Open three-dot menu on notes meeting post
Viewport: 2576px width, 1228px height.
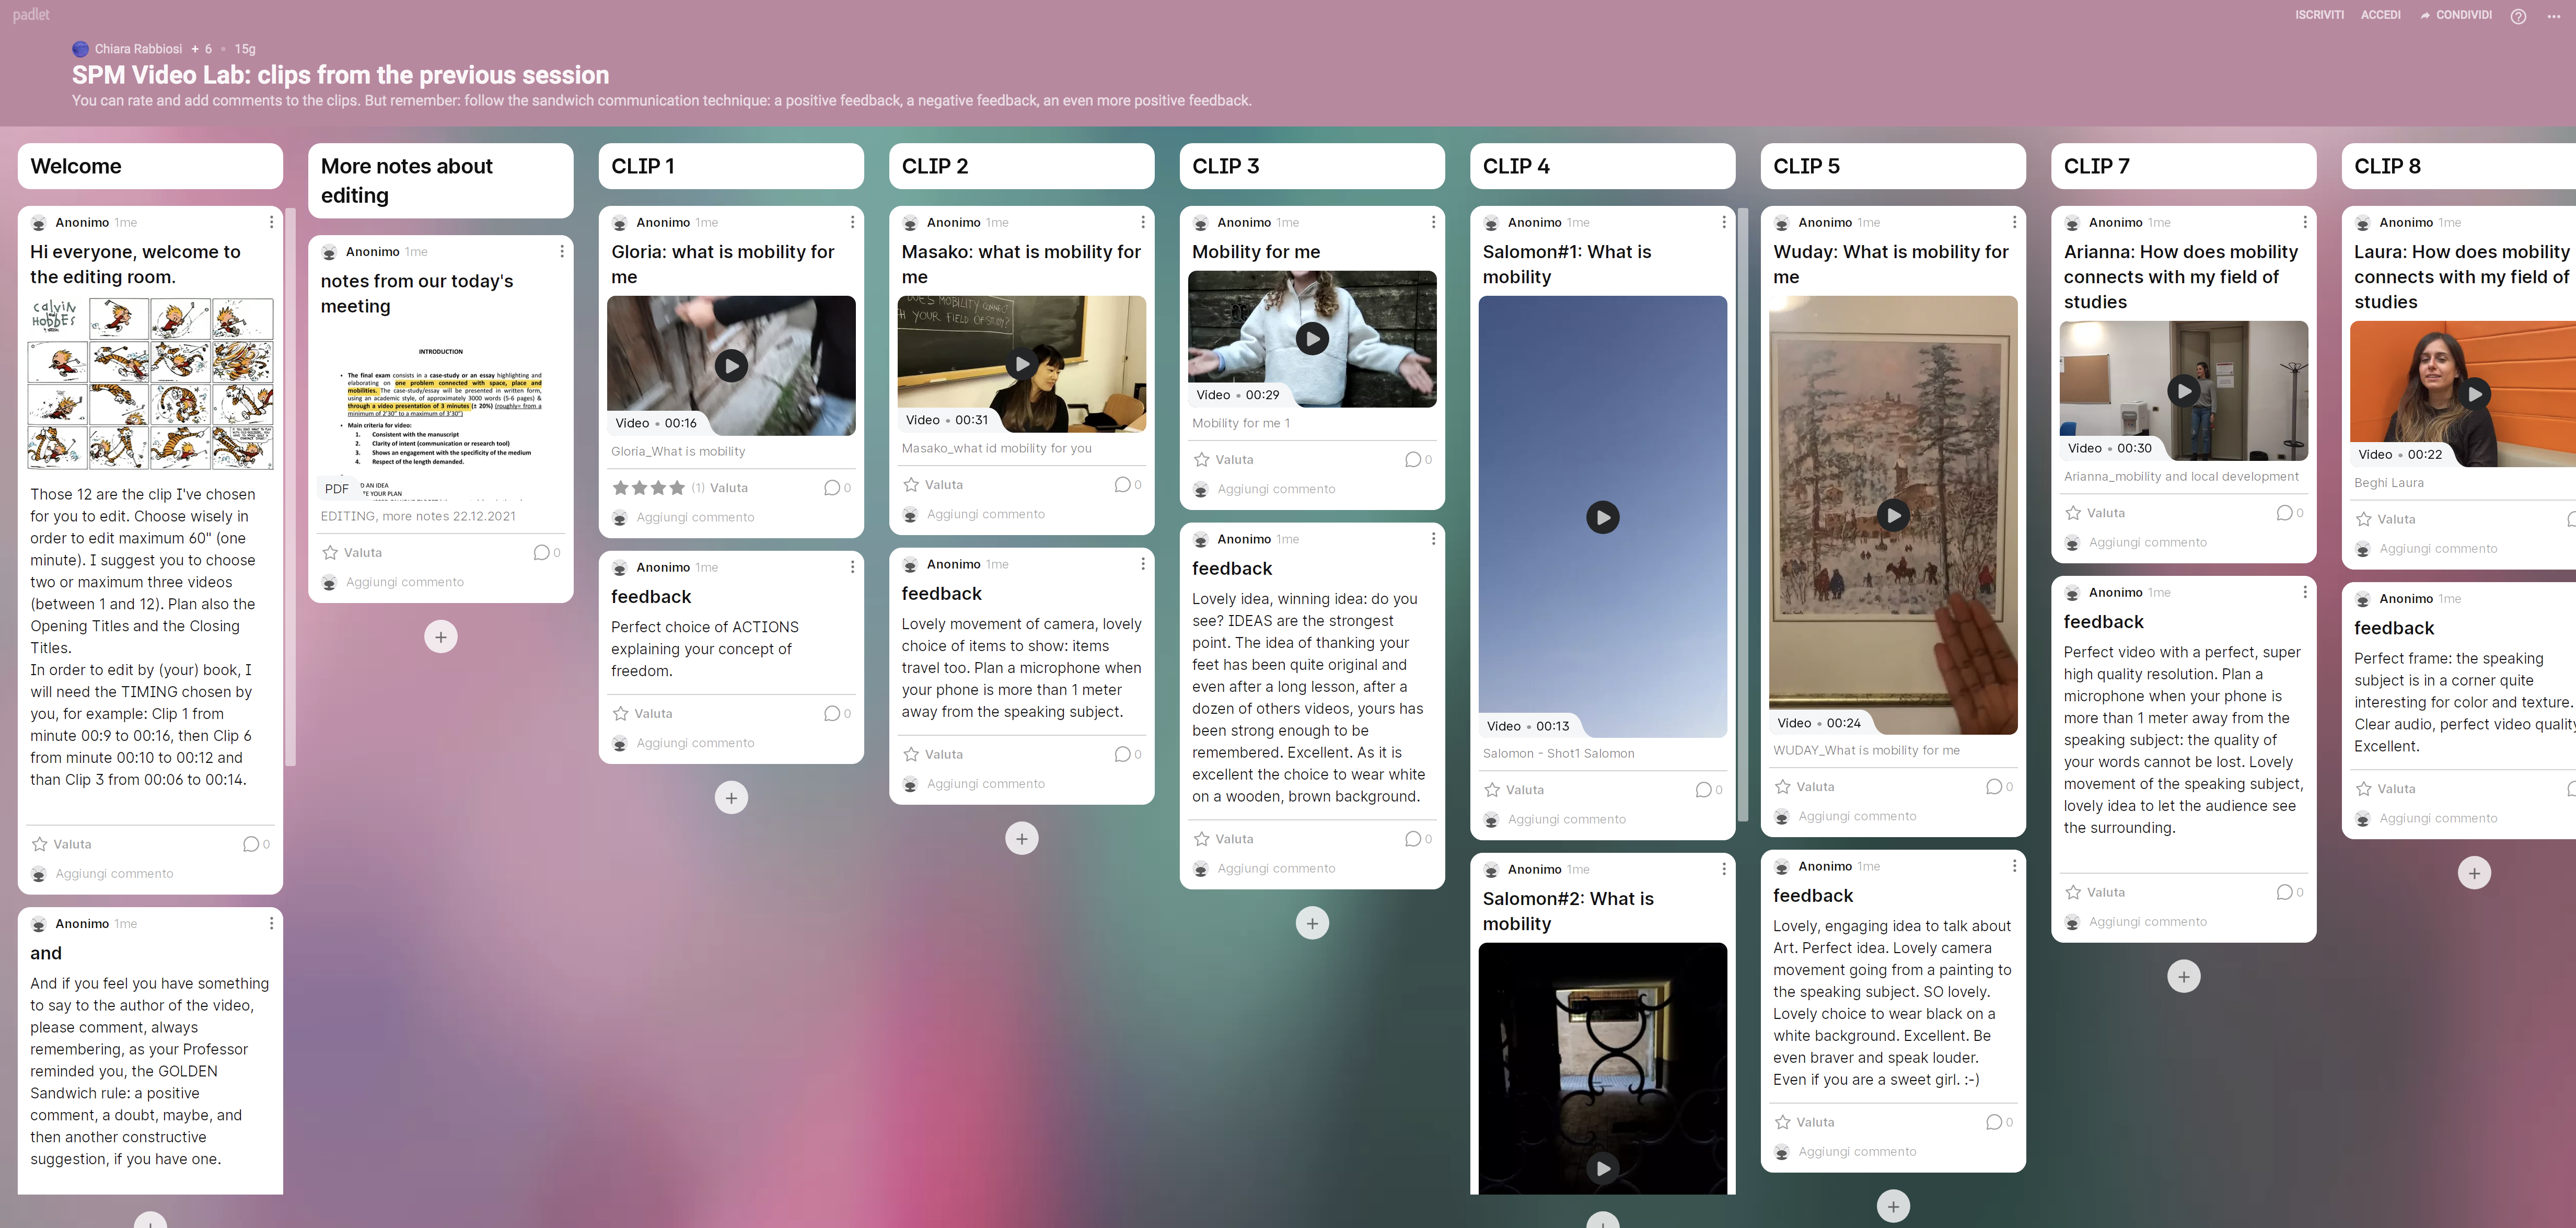562,251
